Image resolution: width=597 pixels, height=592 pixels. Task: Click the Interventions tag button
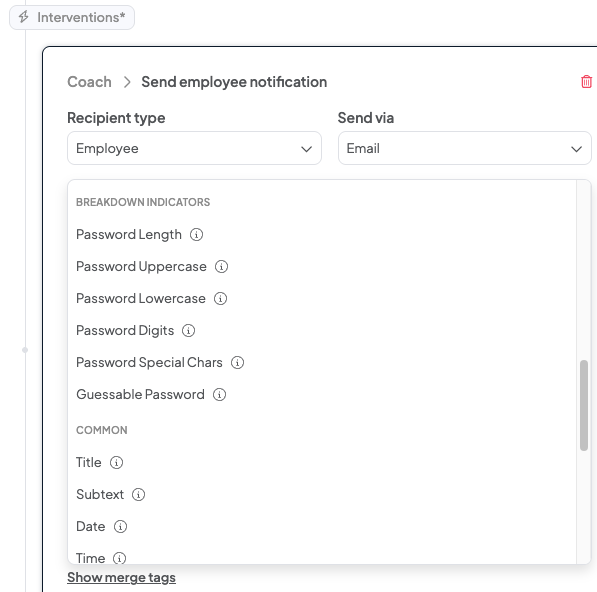click(x=72, y=18)
